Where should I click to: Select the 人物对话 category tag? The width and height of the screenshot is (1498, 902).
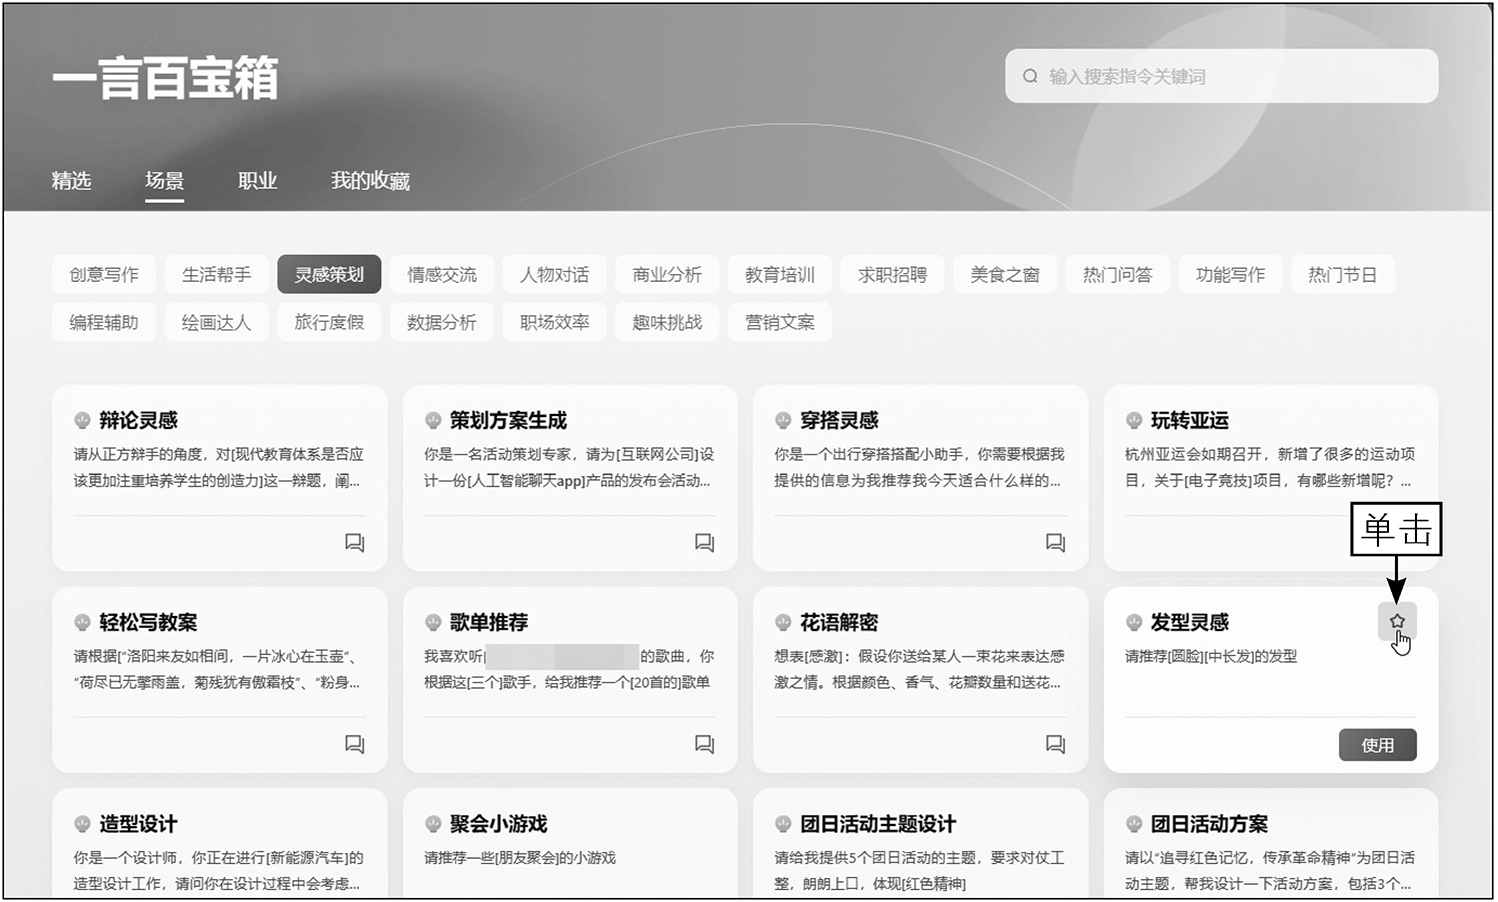point(554,274)
